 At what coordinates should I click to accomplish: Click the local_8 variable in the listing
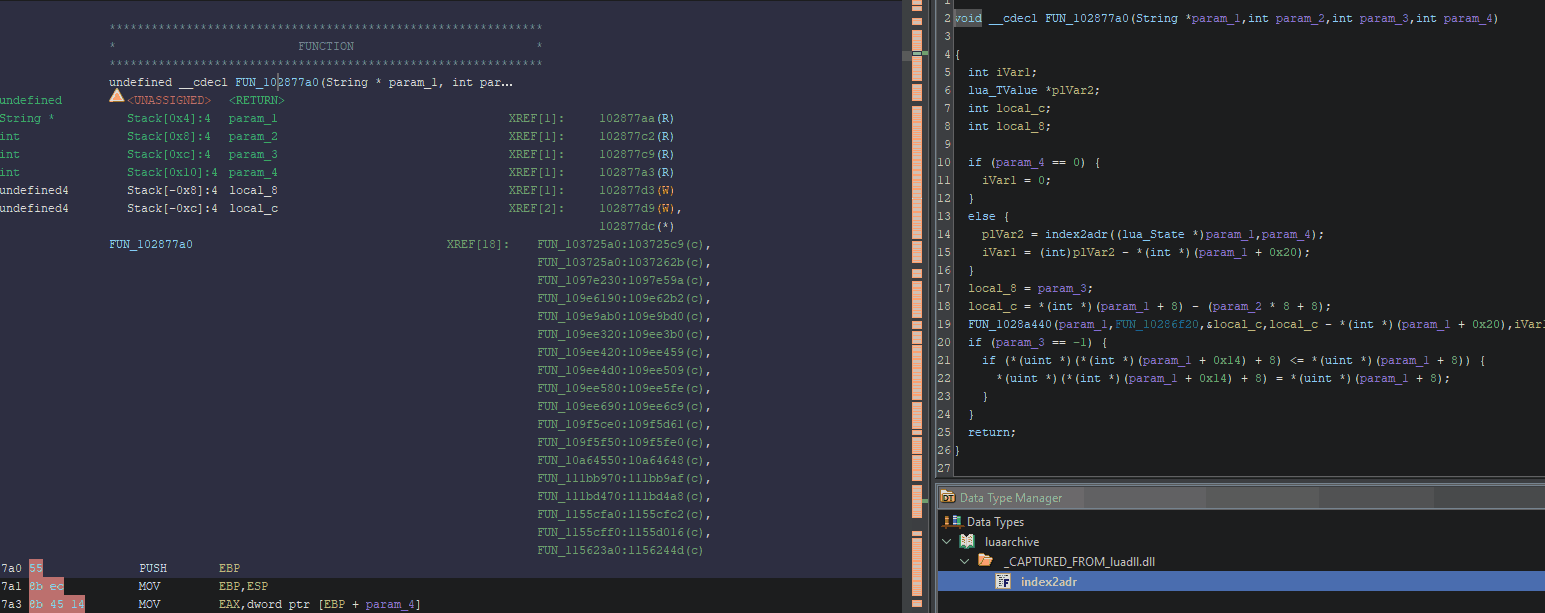click(x=253, y=190)
